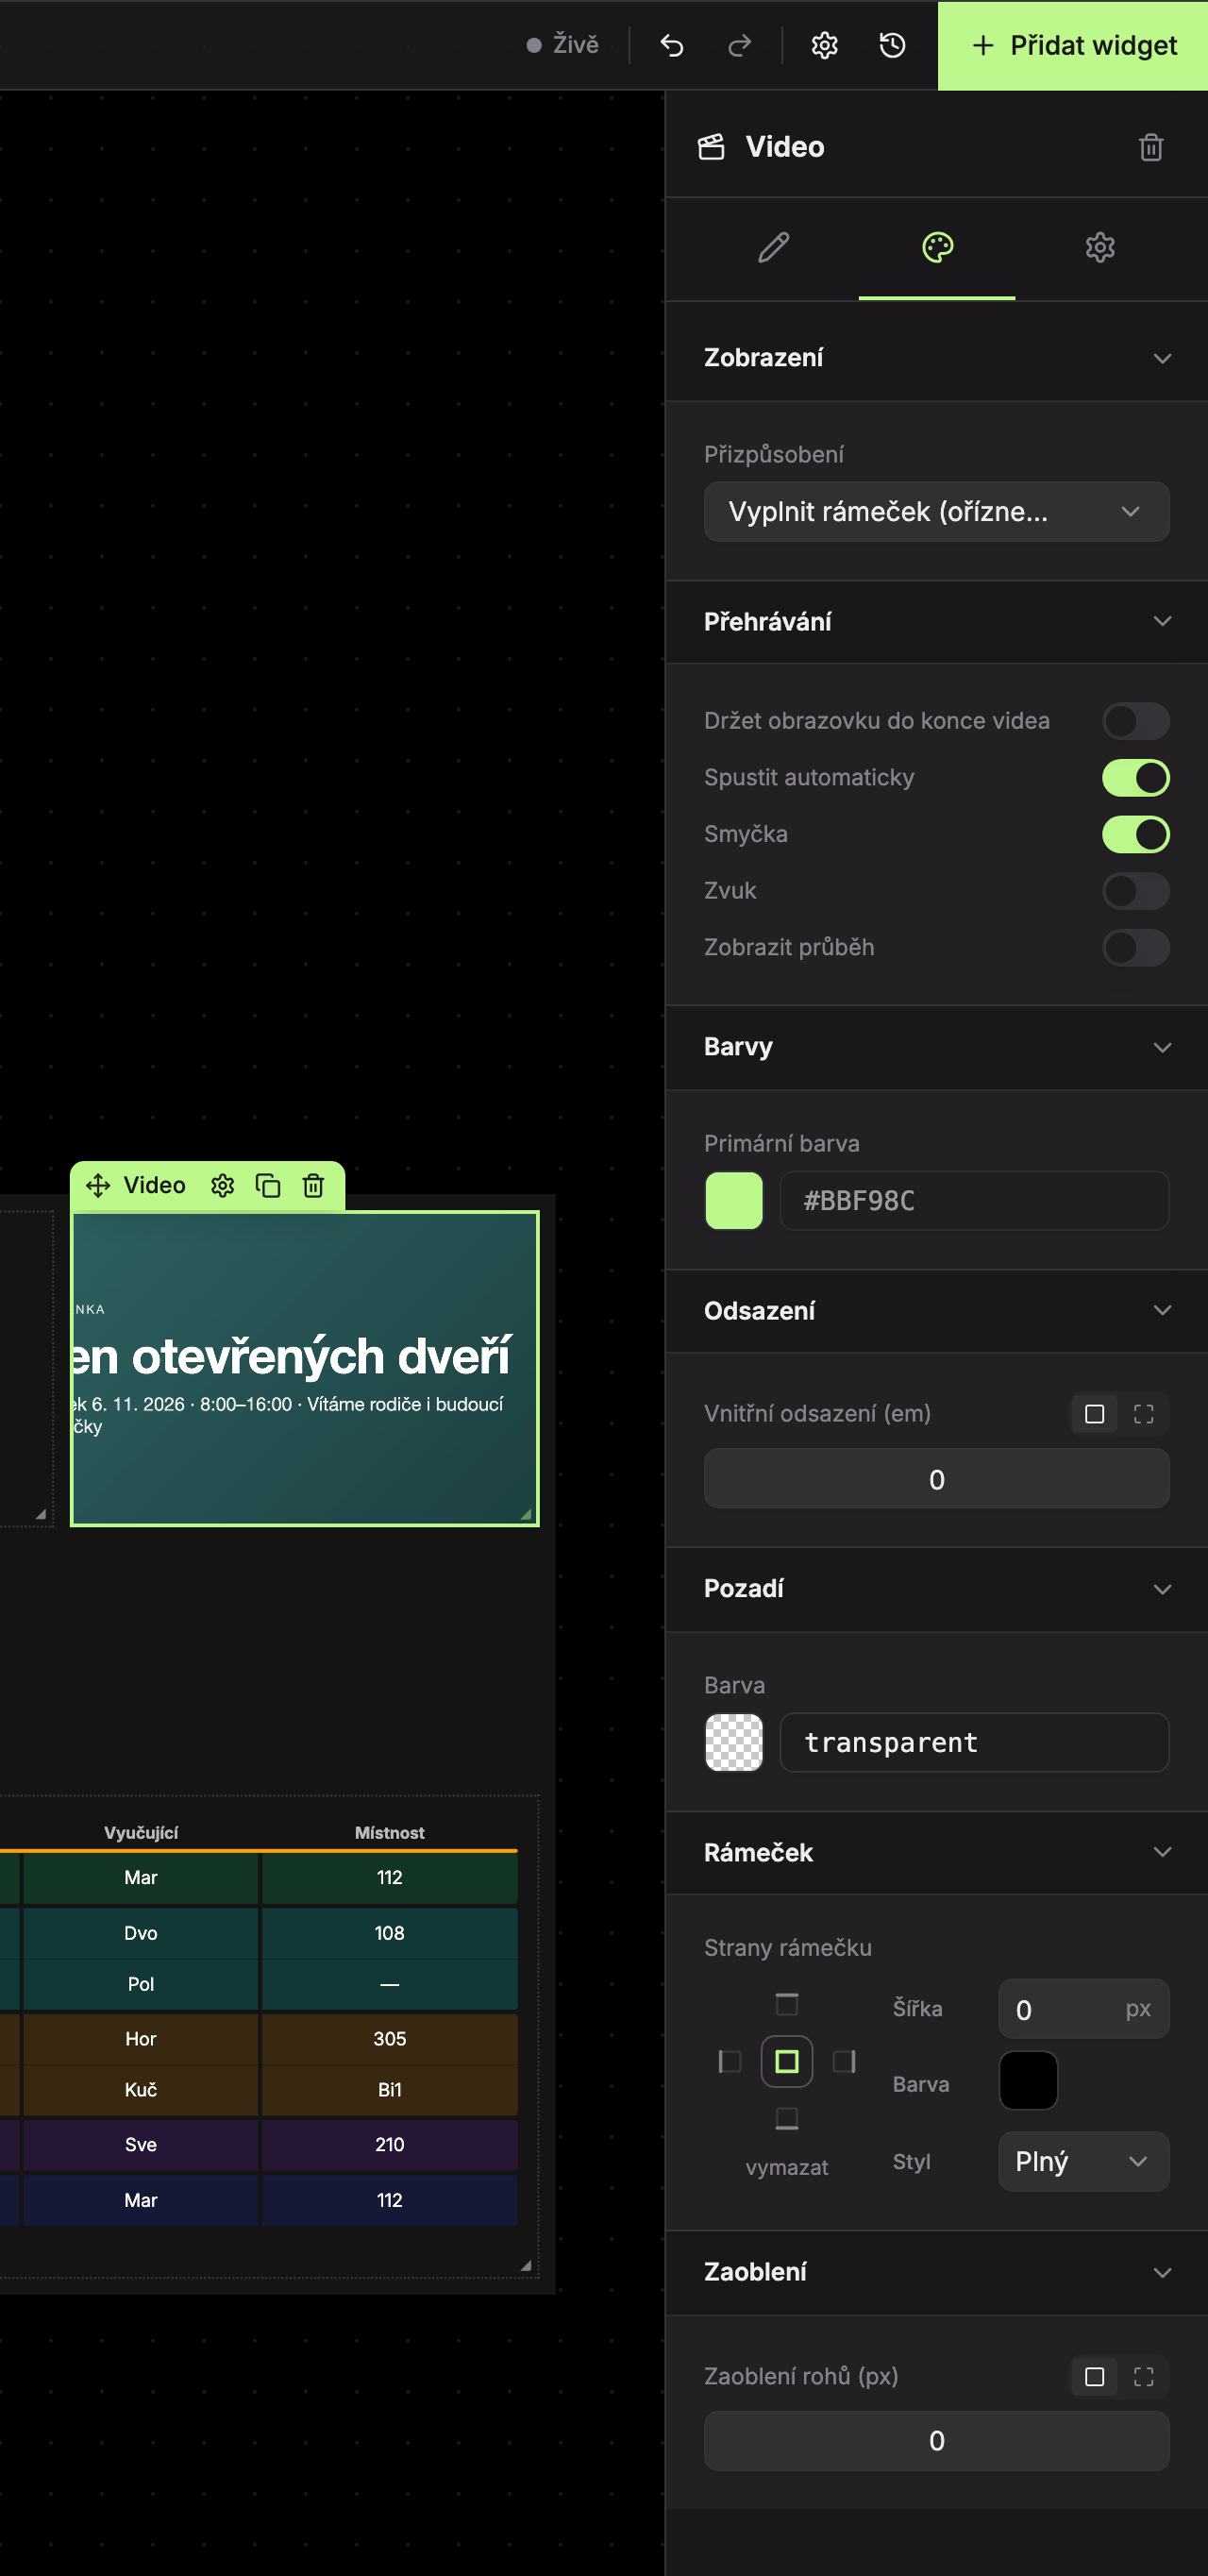The width and height of the screenshot is (1208, 2576).
Task: Click the redo arrow in top toolbar
Action: [x=740, y=45]
